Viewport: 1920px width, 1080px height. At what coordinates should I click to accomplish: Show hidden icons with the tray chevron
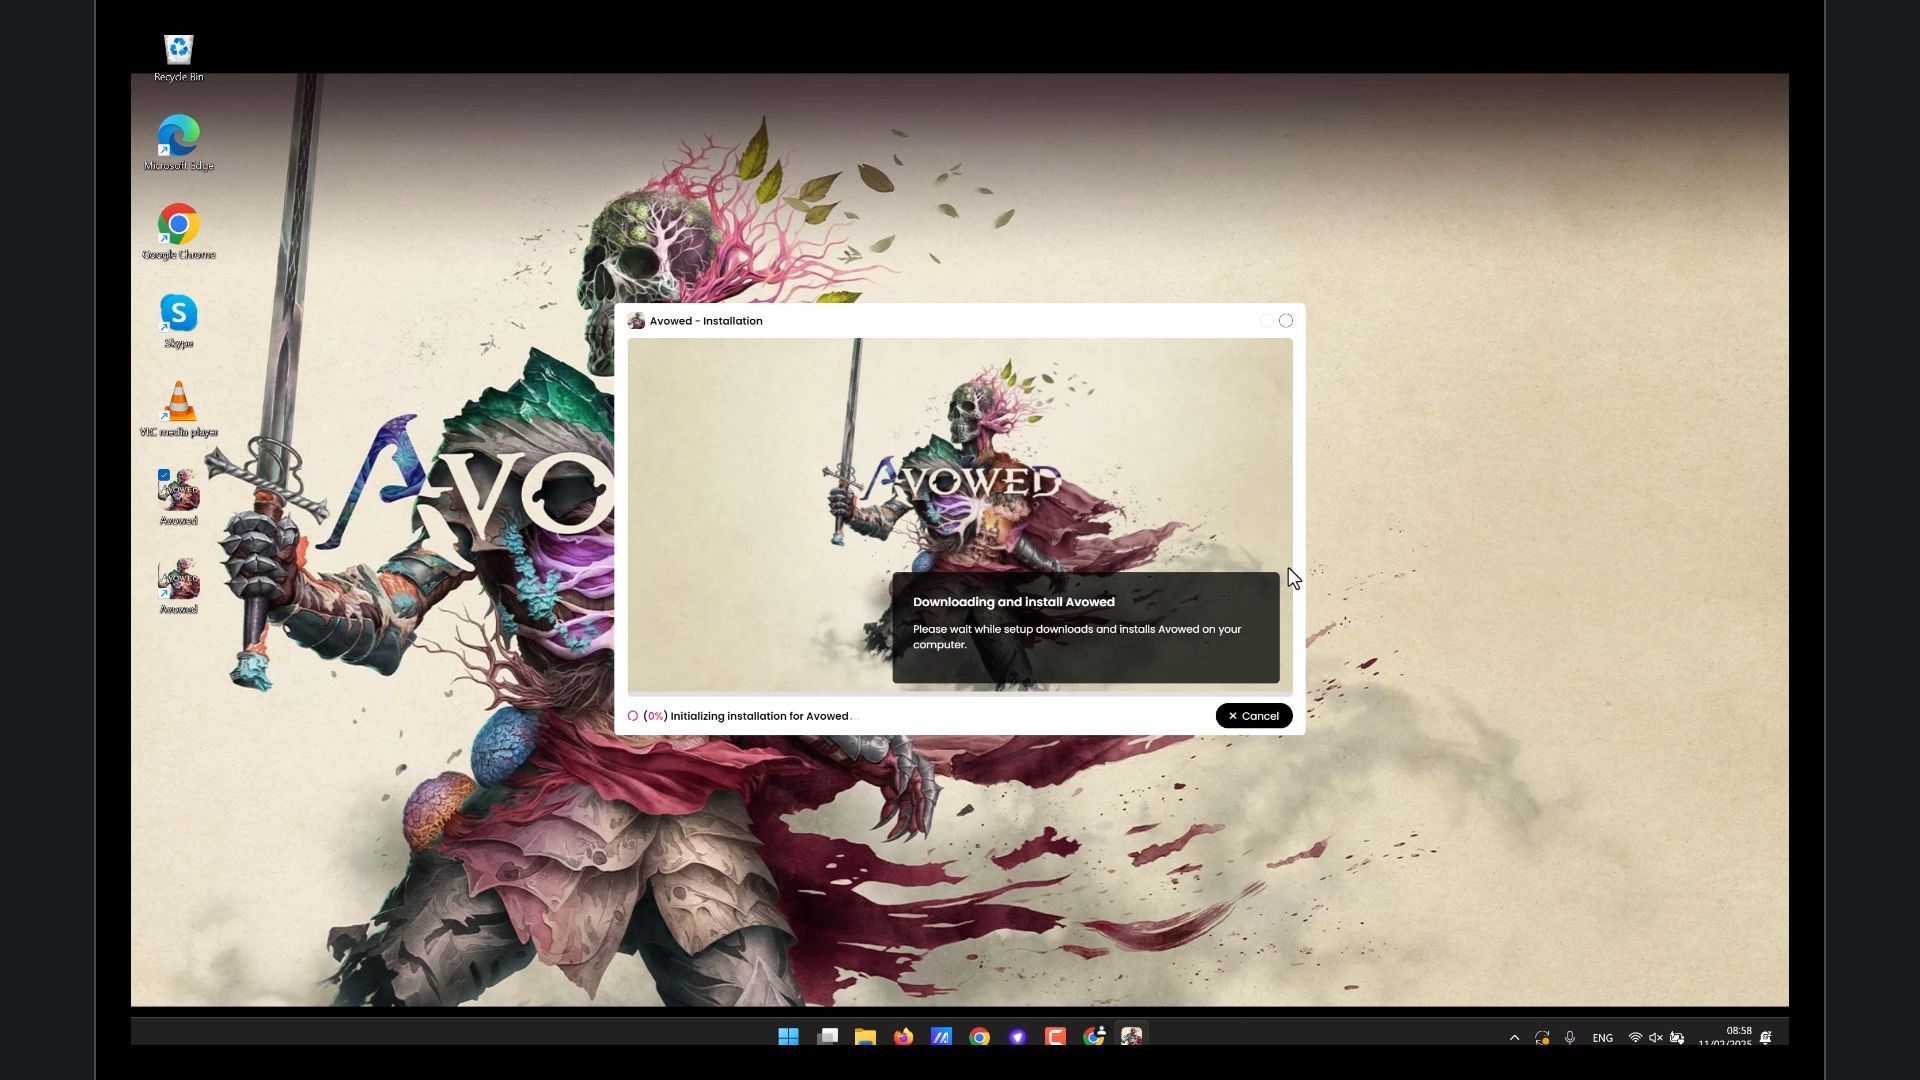coord(1514,1038)
